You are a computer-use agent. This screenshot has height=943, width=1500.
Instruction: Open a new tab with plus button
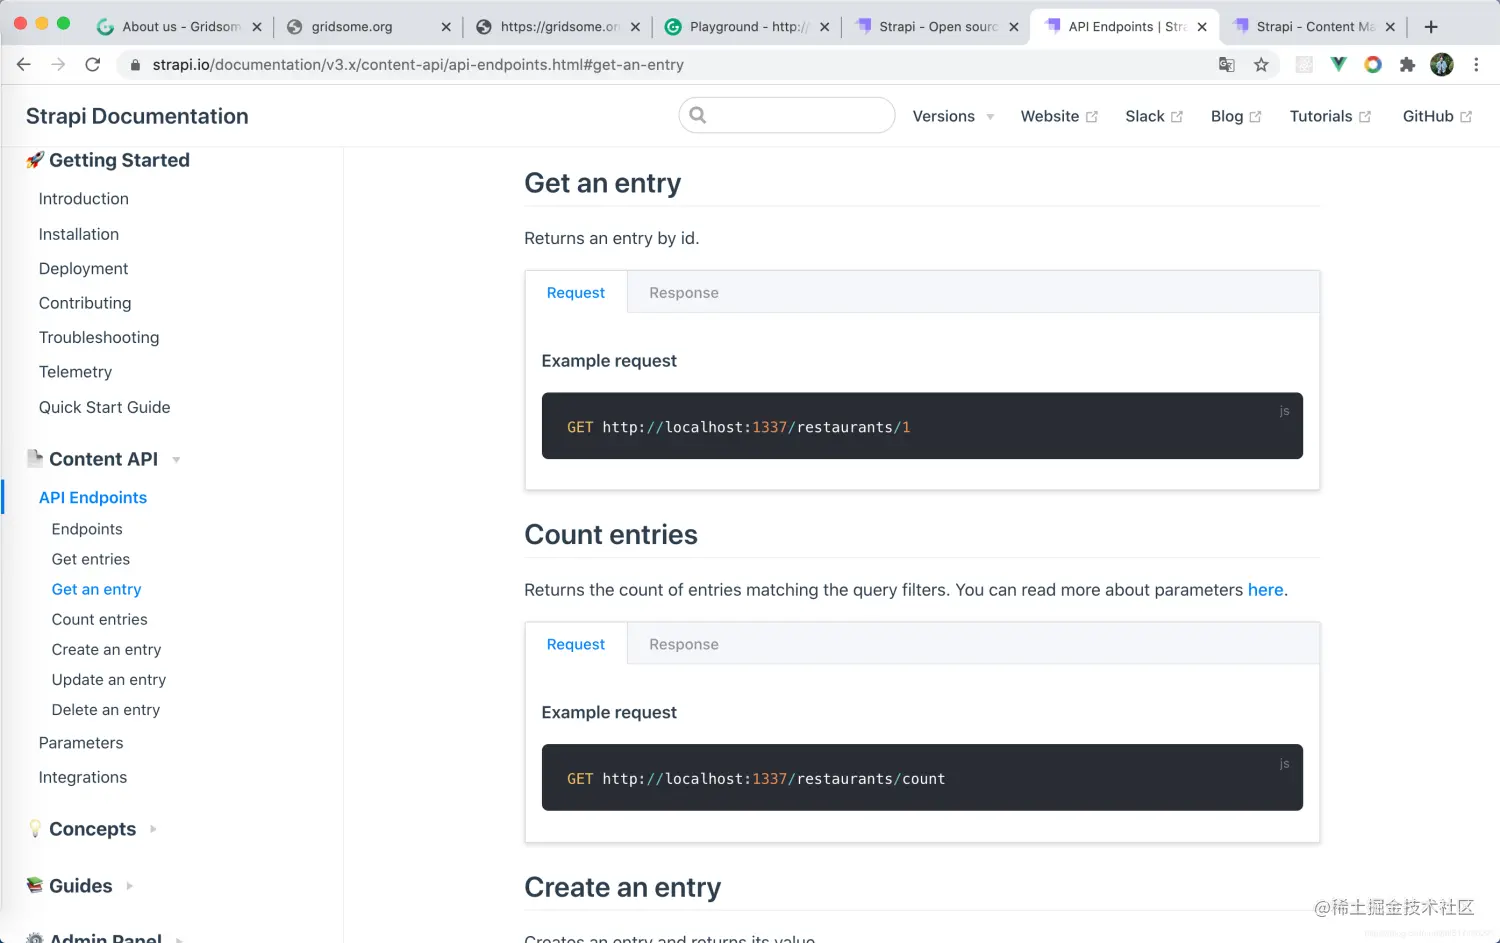point(1431,27)
